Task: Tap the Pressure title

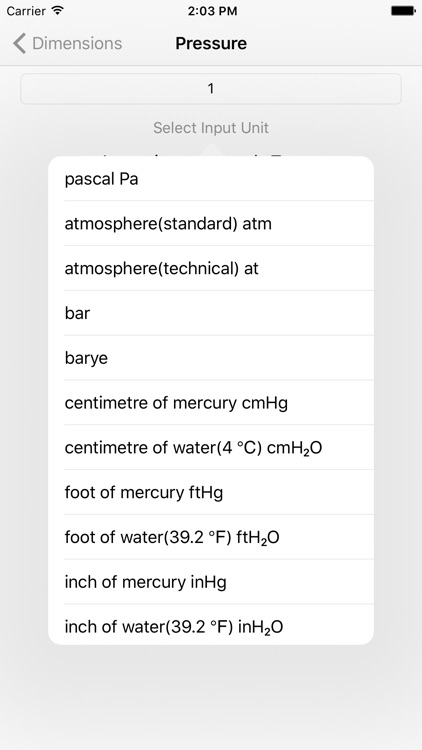Action: pos(211,43)
